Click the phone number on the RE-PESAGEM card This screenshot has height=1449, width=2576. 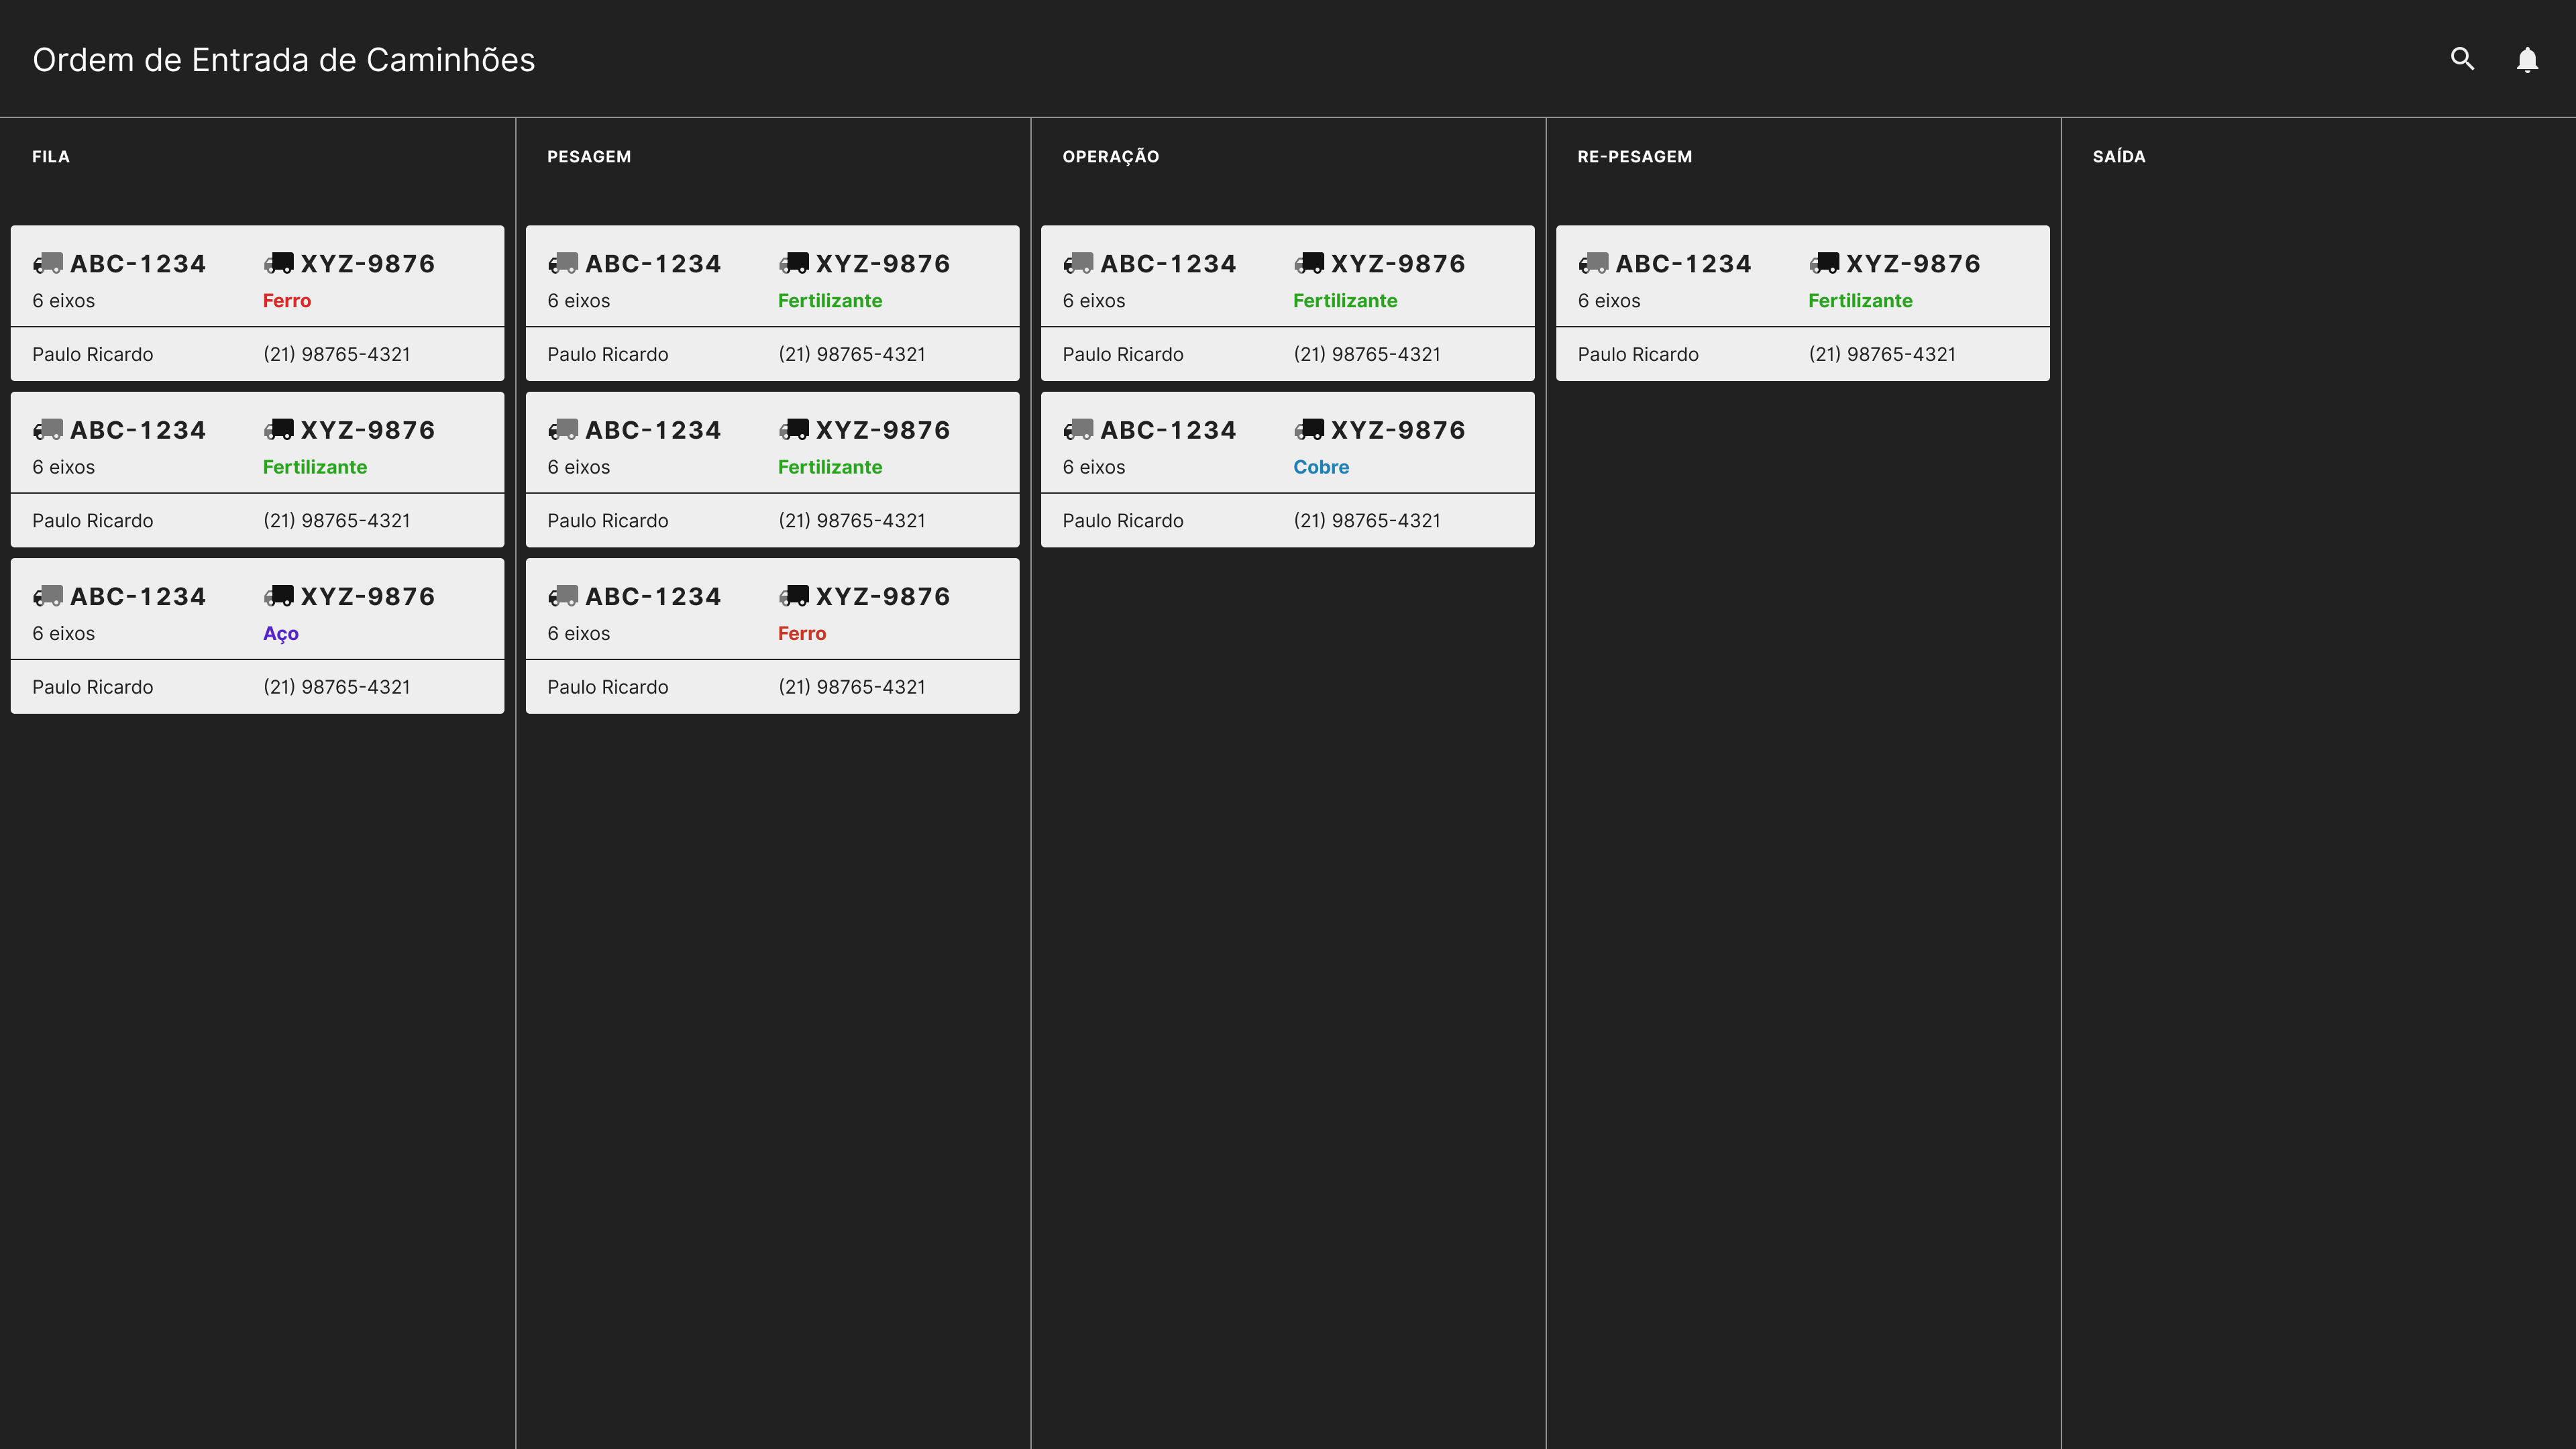1882,354
